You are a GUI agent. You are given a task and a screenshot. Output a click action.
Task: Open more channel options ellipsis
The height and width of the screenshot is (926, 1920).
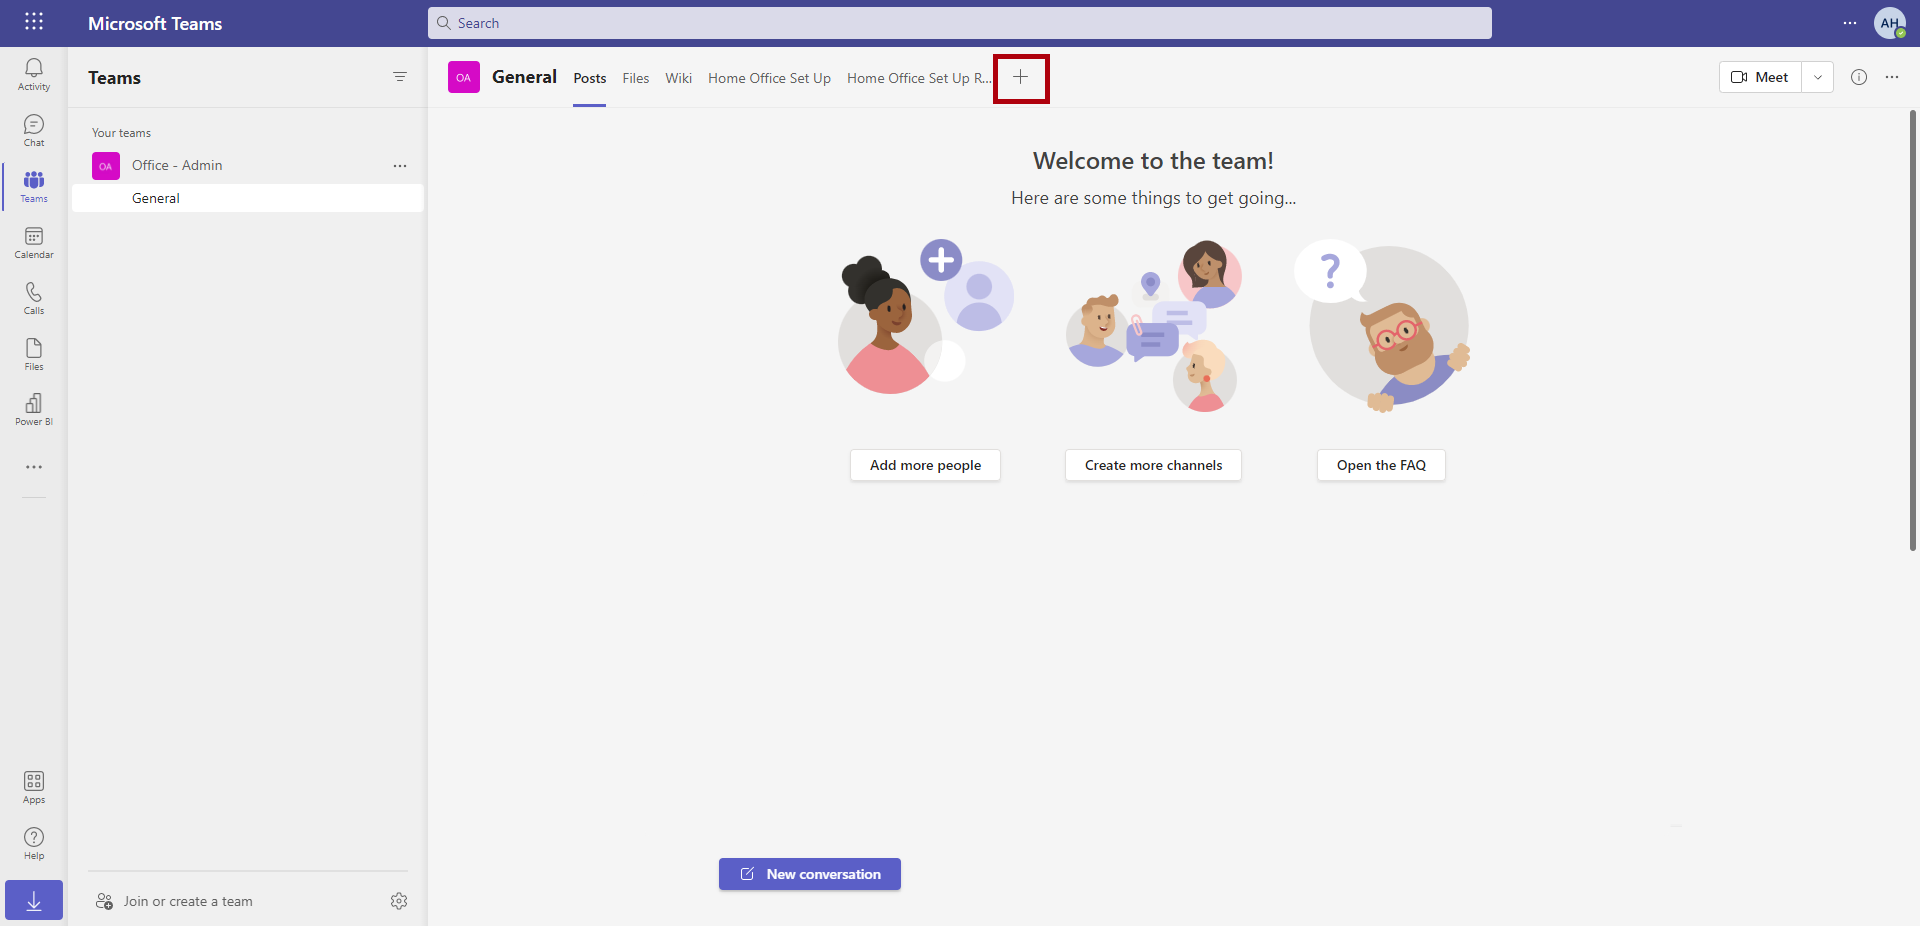pos(1892,77)
